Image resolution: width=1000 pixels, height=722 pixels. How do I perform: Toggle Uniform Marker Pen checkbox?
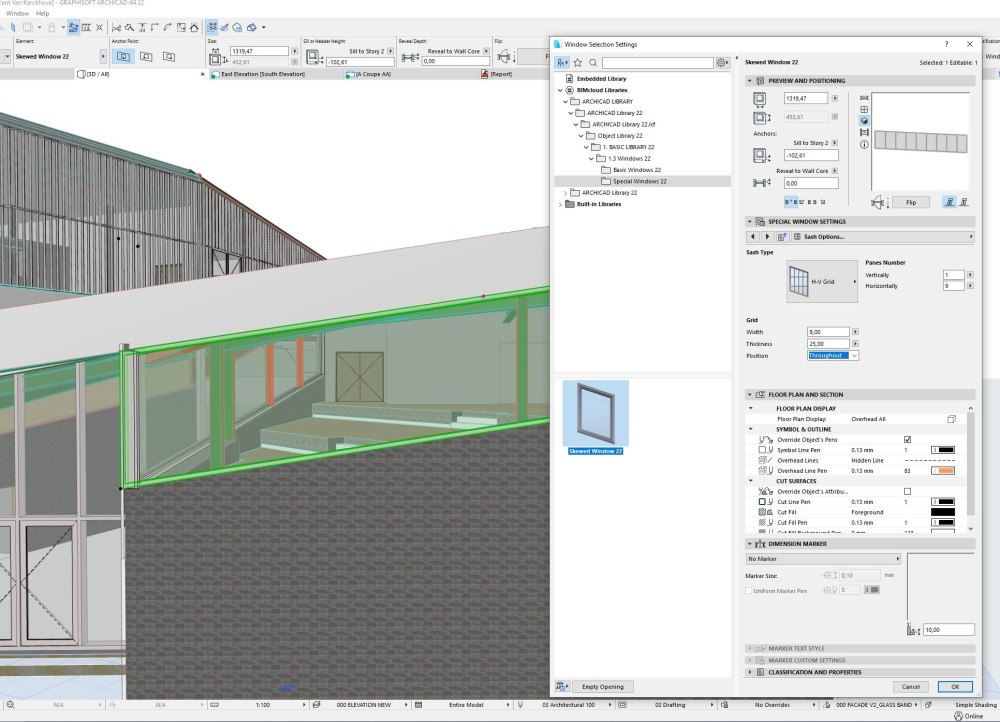point(750,591)
